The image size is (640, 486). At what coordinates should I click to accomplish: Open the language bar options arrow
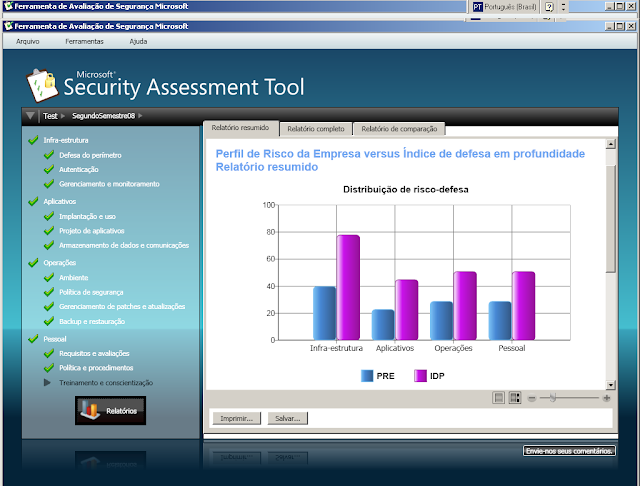(563, 7)
